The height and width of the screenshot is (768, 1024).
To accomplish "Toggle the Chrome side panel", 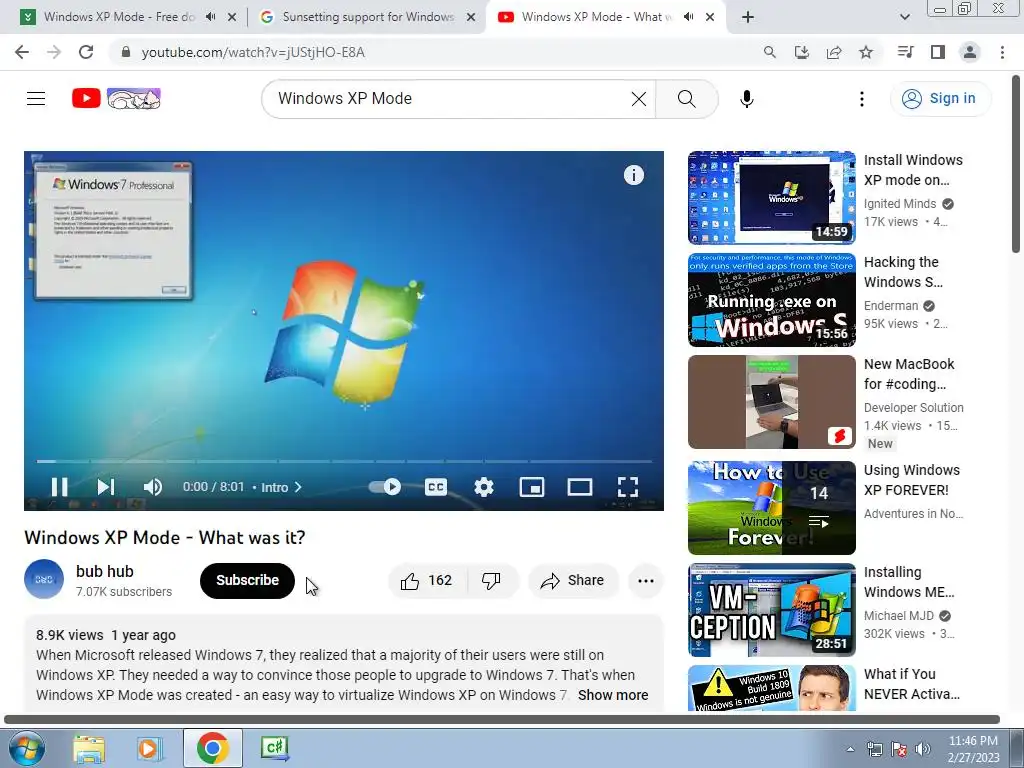I will (938, 52).
